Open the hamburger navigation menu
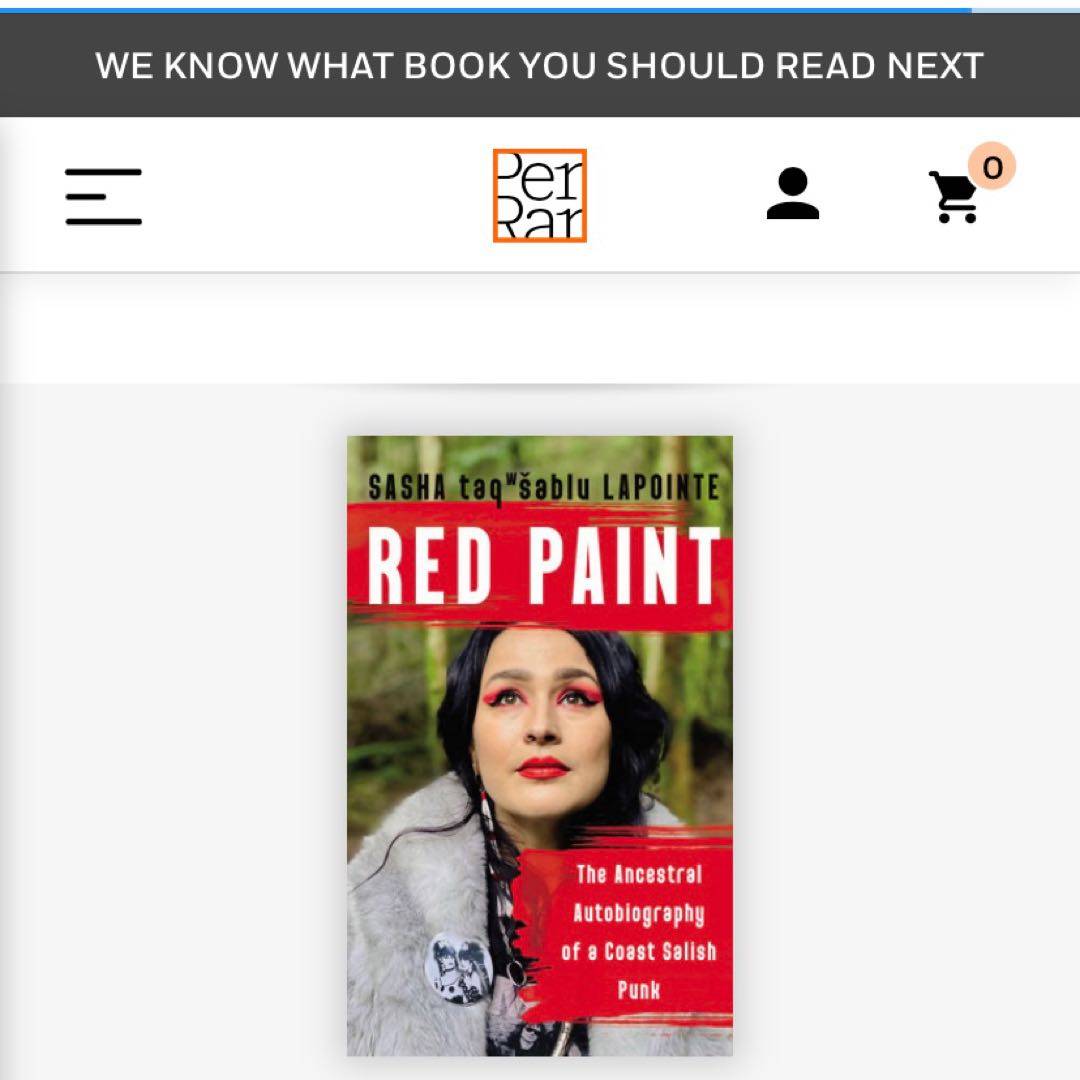1080x1080 pixels. (x=103, y=196)
